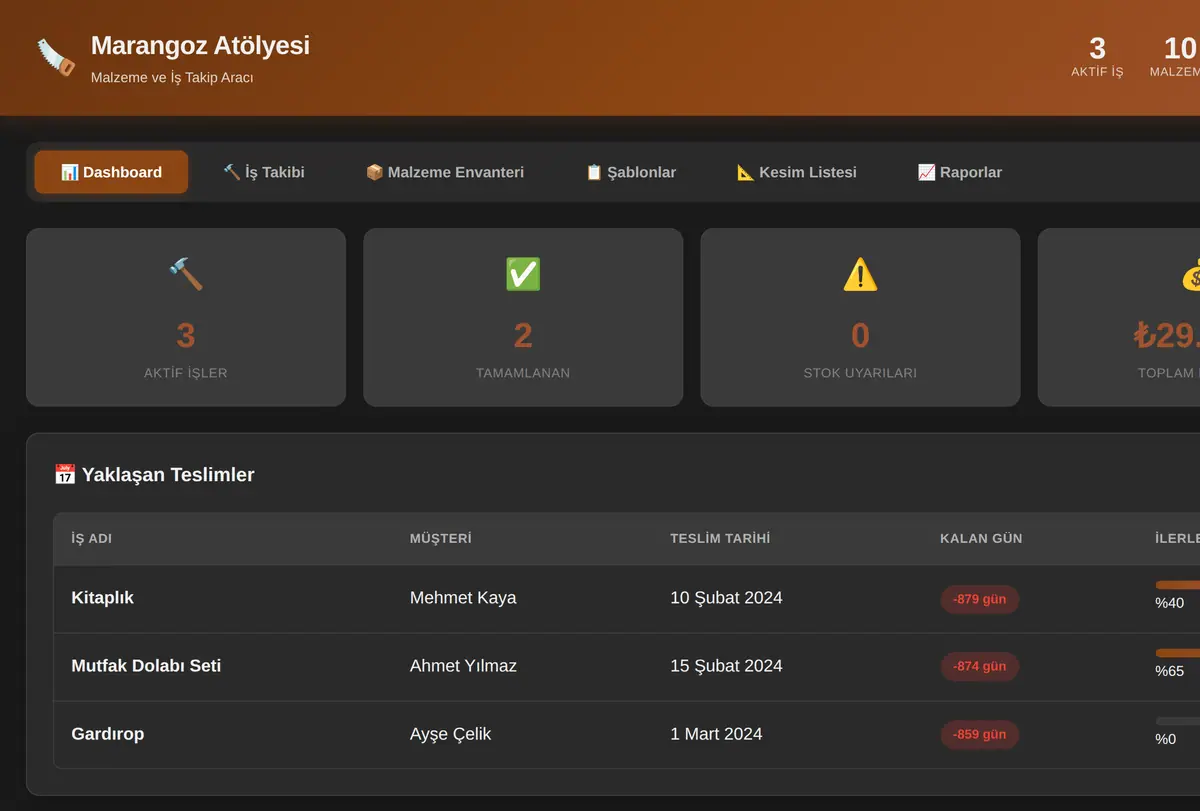Click the -879 gün badge

pyautogui.click(x=980, y=599)
